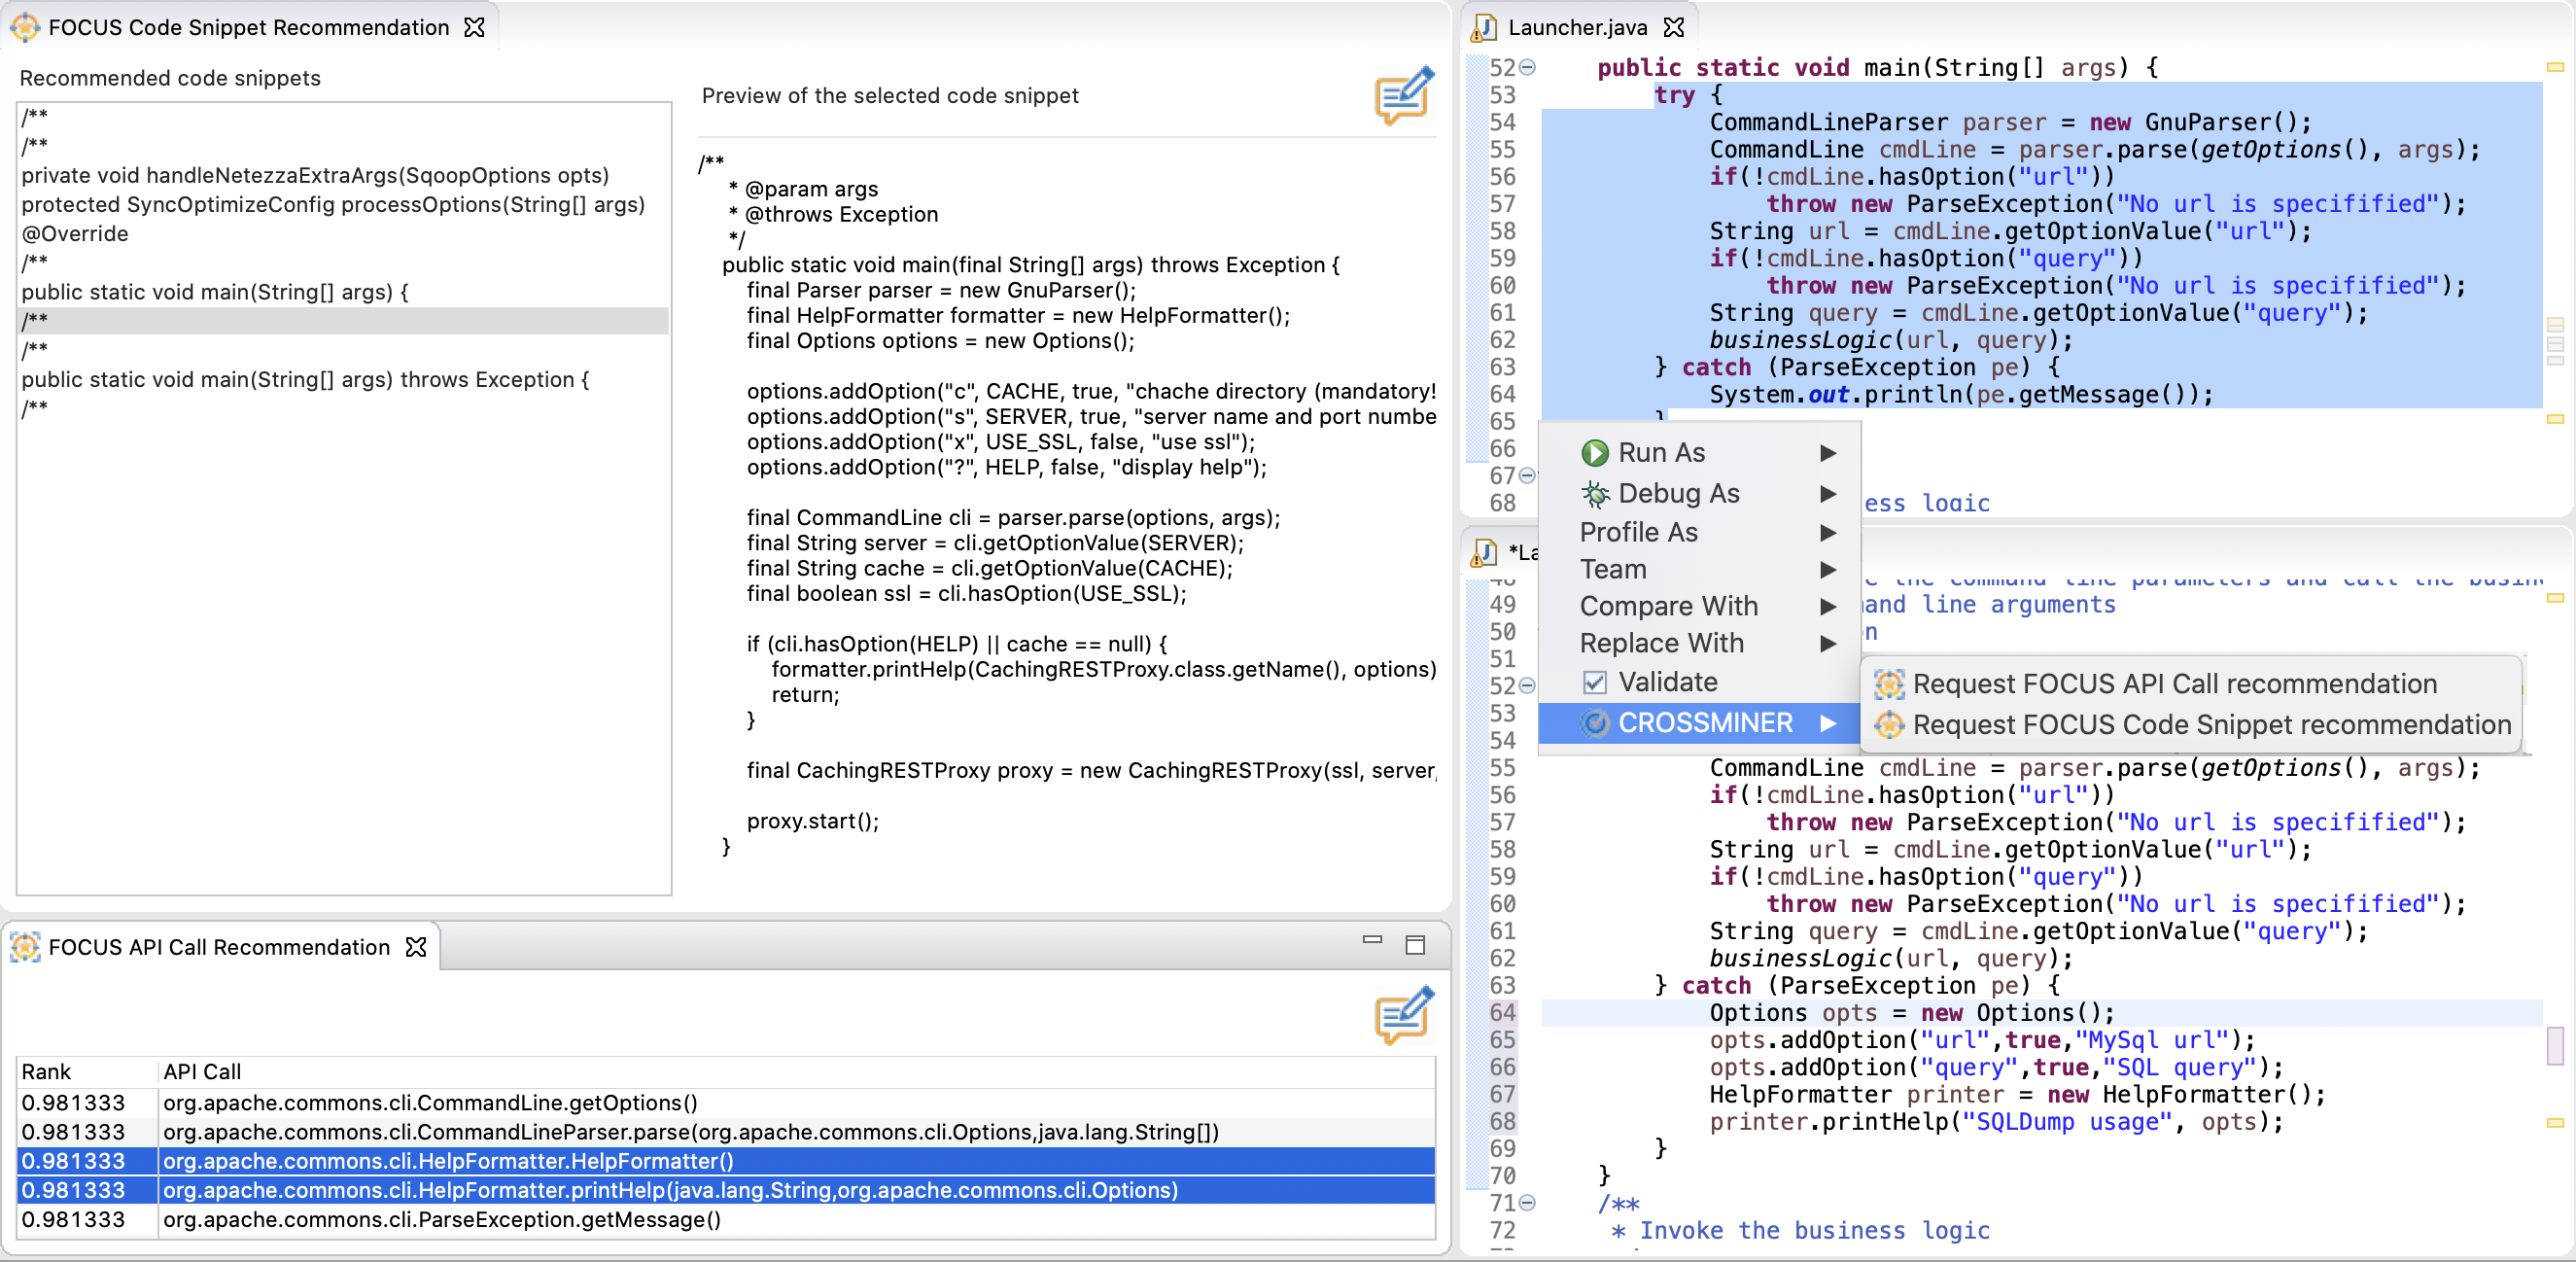Click the Debug As bug icon
Viewport: 2576px width, 1262px height.
[x=1594, y=494]
